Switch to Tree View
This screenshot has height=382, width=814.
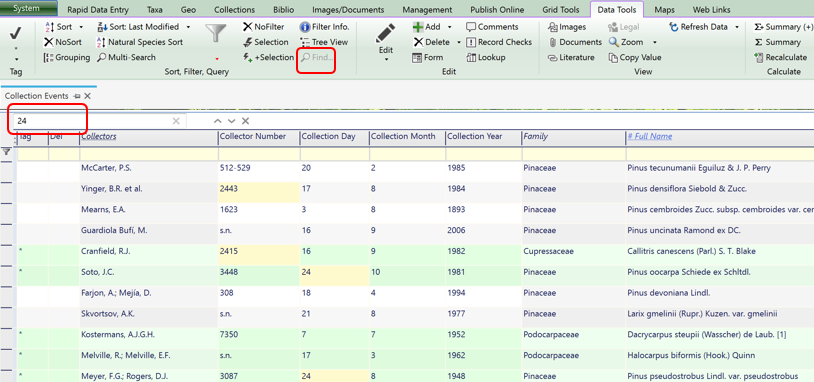pos(324,42)
